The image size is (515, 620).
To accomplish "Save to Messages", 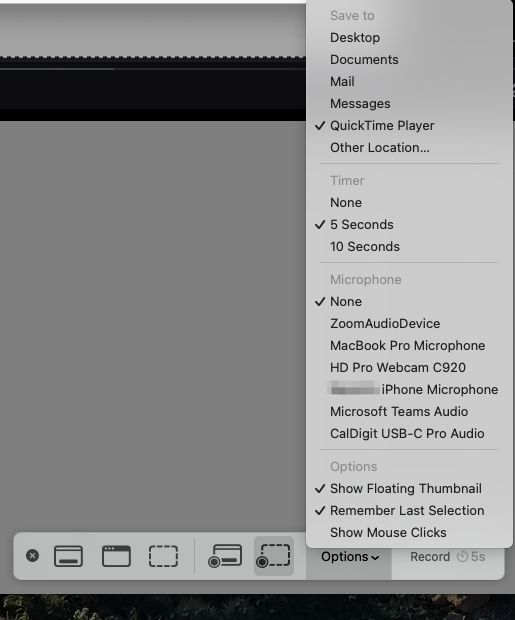I will pyautogui.click(x=409, y=104).
